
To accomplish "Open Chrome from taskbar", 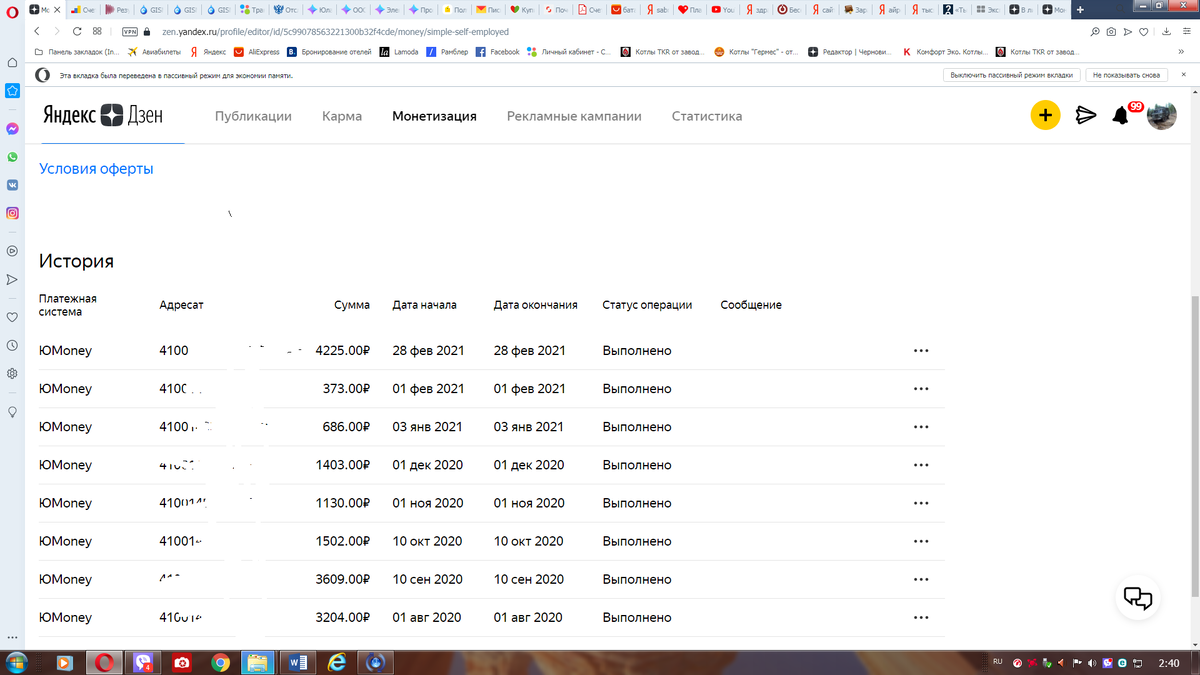I will coord(220,662).
